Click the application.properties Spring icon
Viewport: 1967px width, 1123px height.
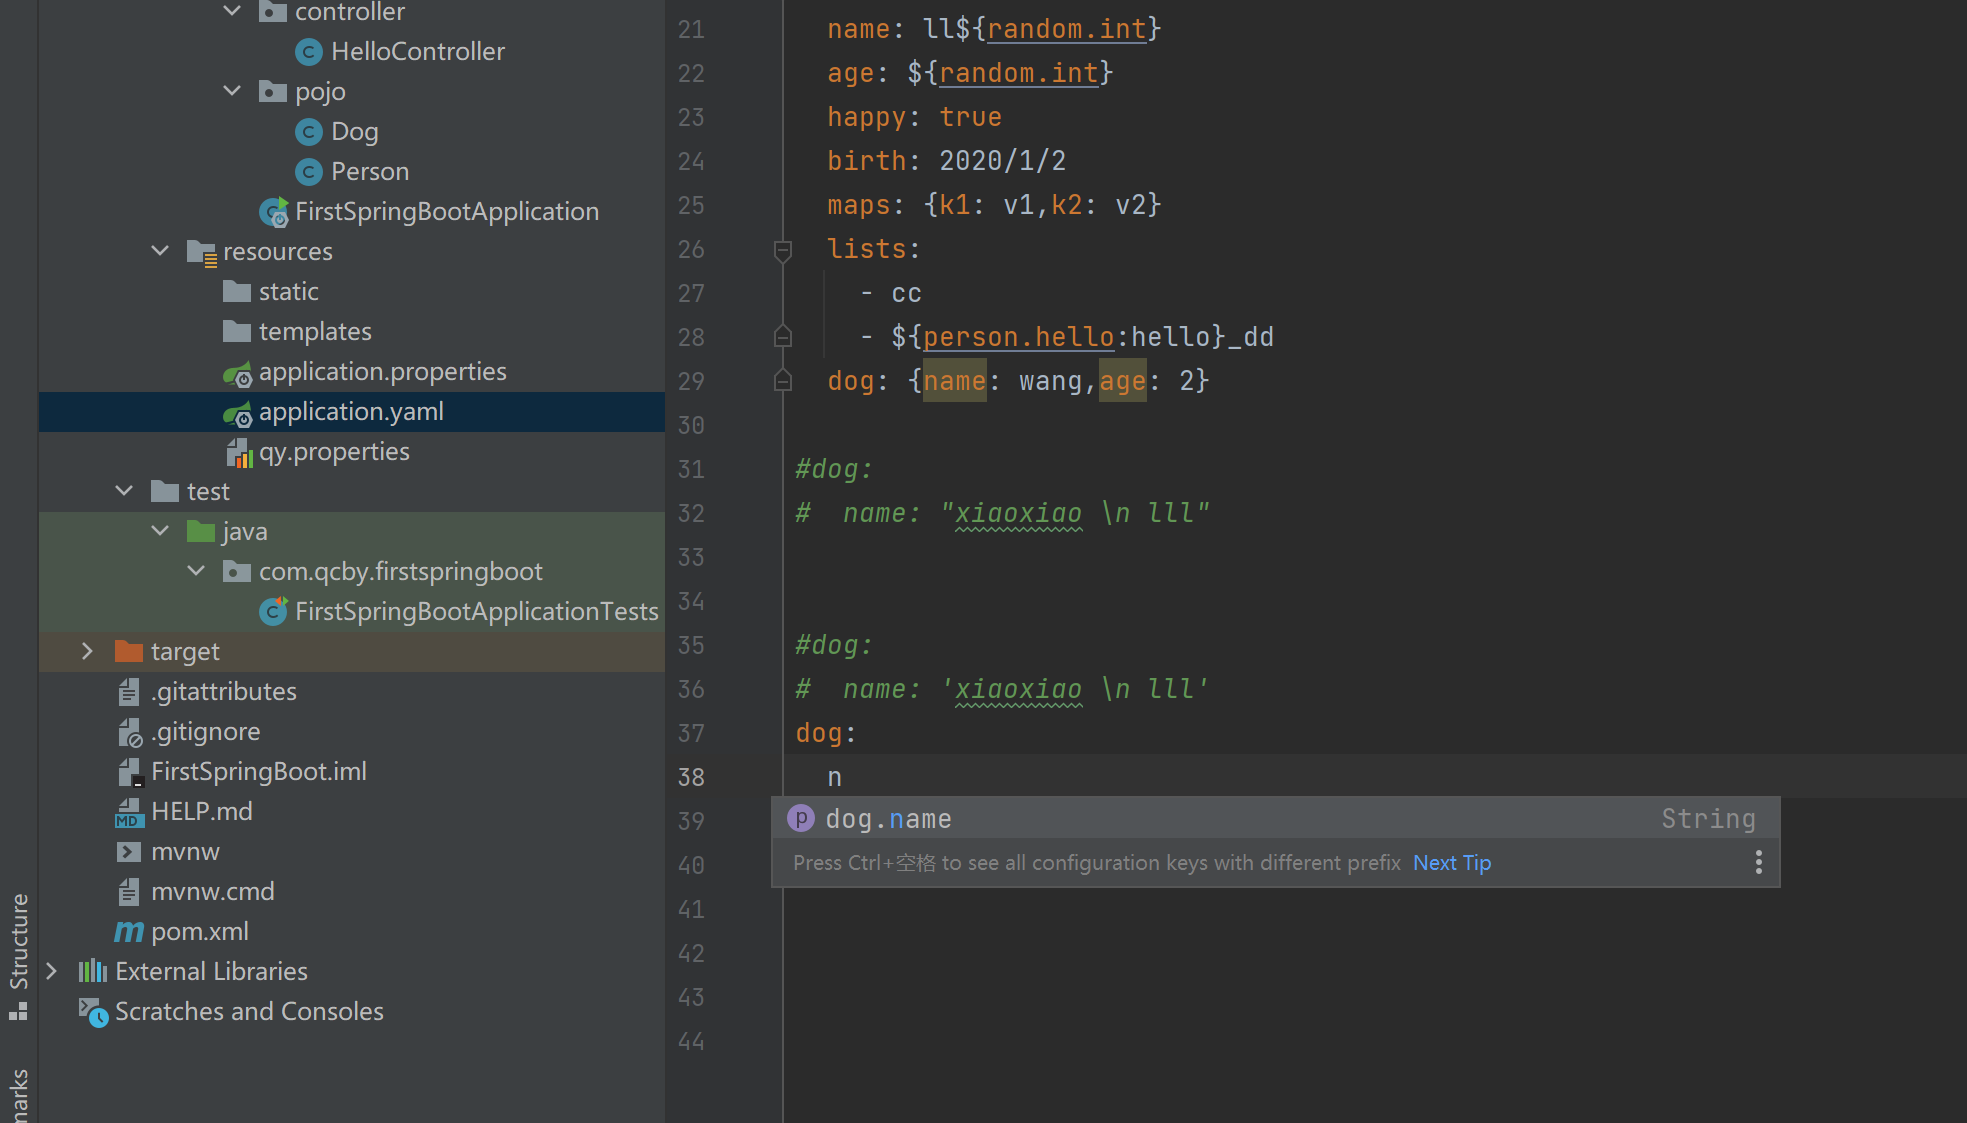pyautogui.click(x=238, y=374)
